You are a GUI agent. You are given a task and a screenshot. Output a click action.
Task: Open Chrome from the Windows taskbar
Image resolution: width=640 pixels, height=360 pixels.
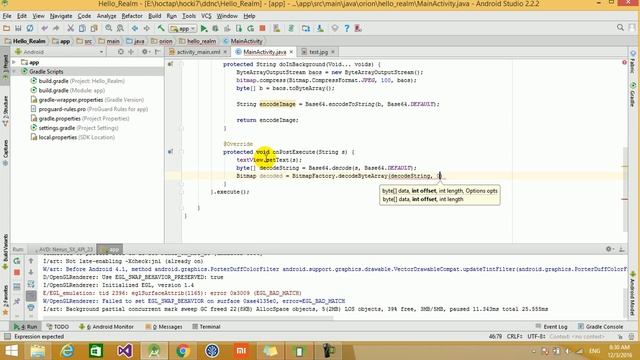tap(183, 351)
